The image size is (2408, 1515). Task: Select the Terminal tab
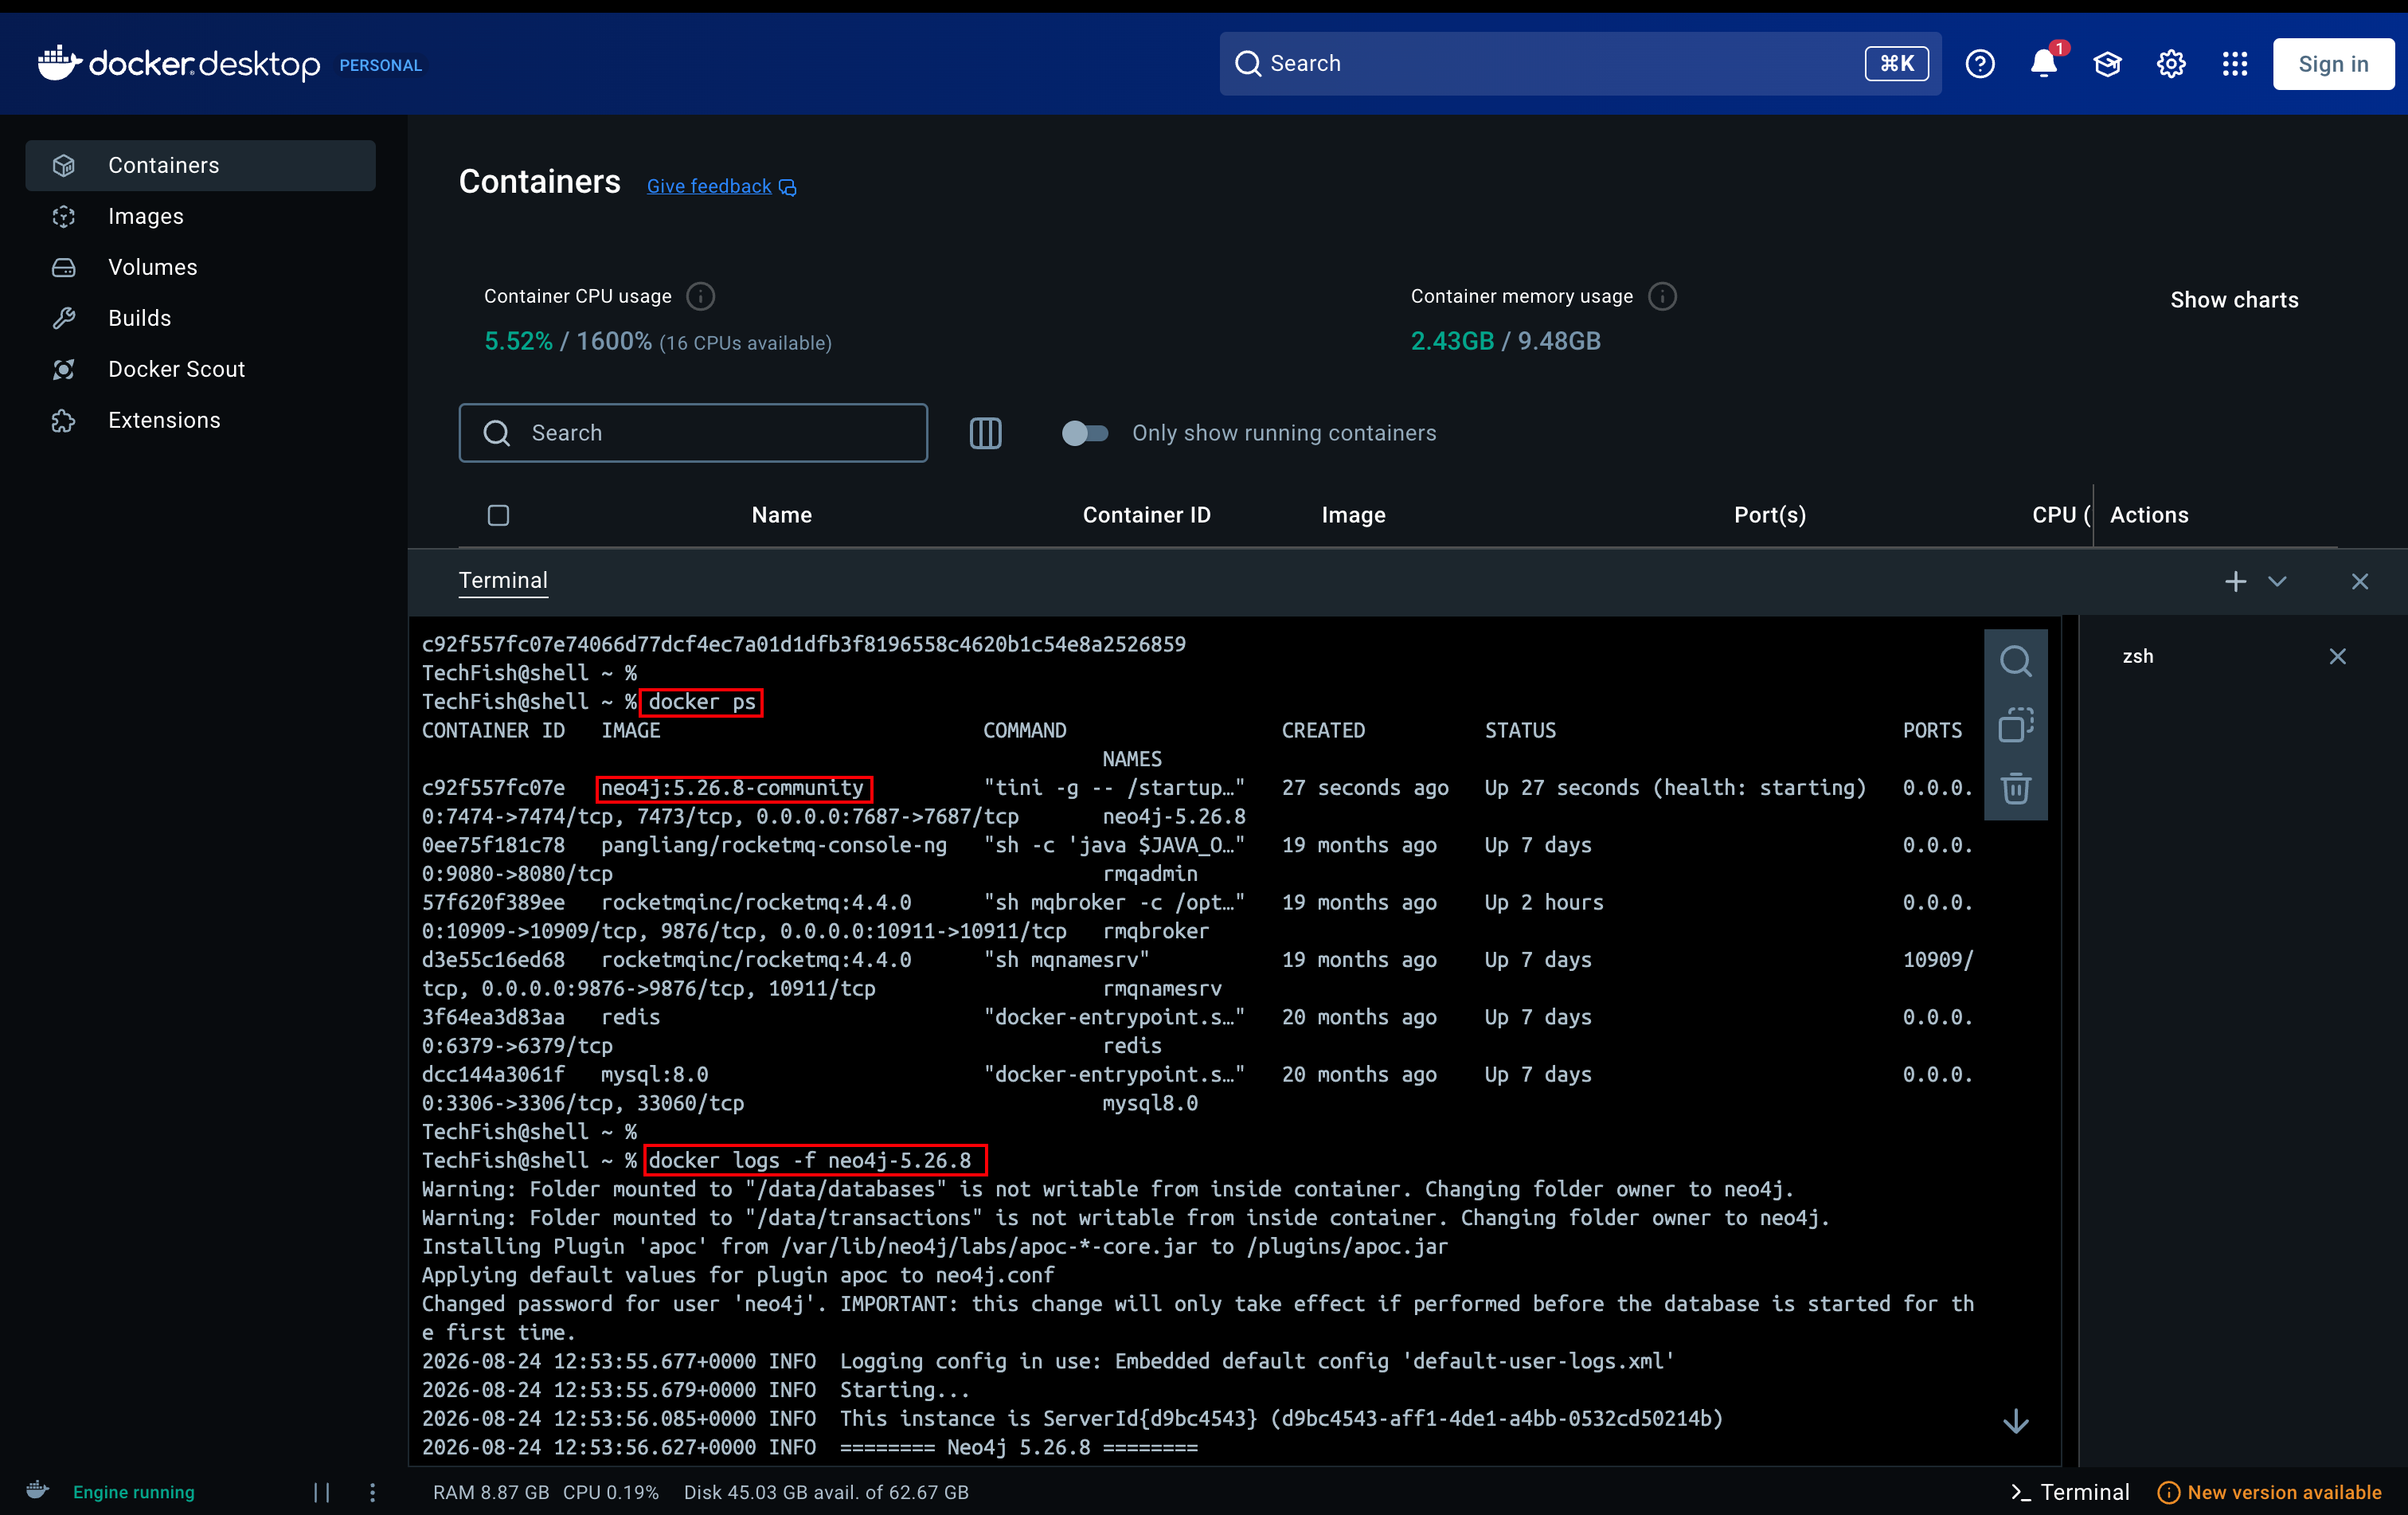[503, 580]
